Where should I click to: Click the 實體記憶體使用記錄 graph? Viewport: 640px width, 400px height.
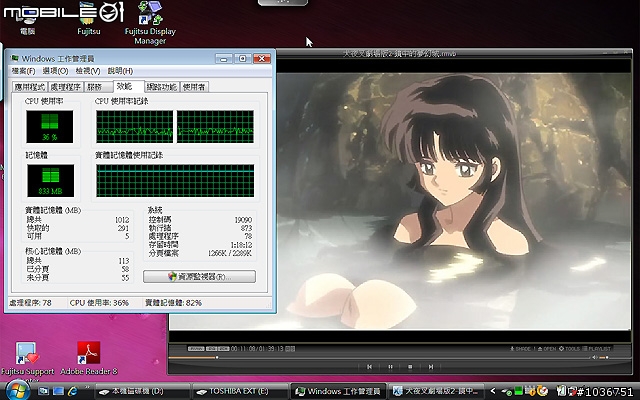[x=175, y=181]
